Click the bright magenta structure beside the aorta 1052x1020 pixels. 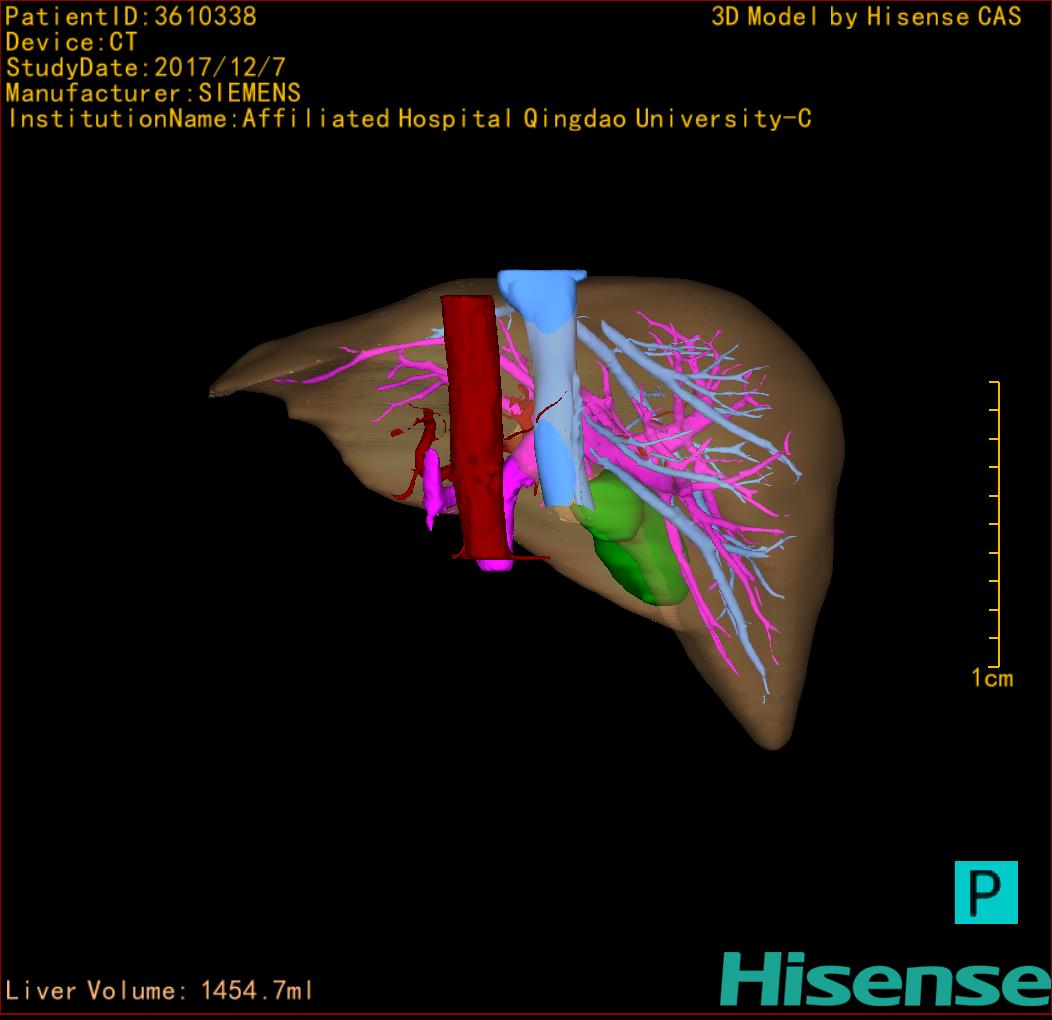coord(435,485)
